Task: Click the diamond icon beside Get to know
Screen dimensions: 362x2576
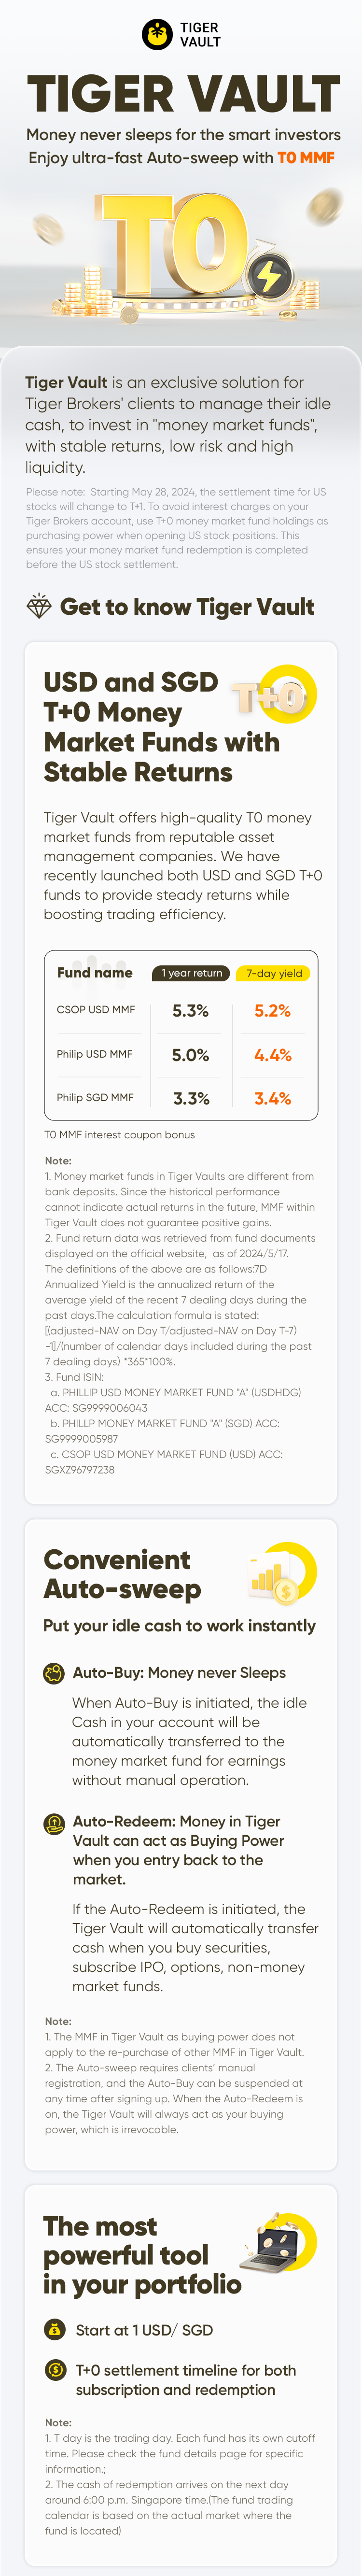Action: click(x=39, y=606)
